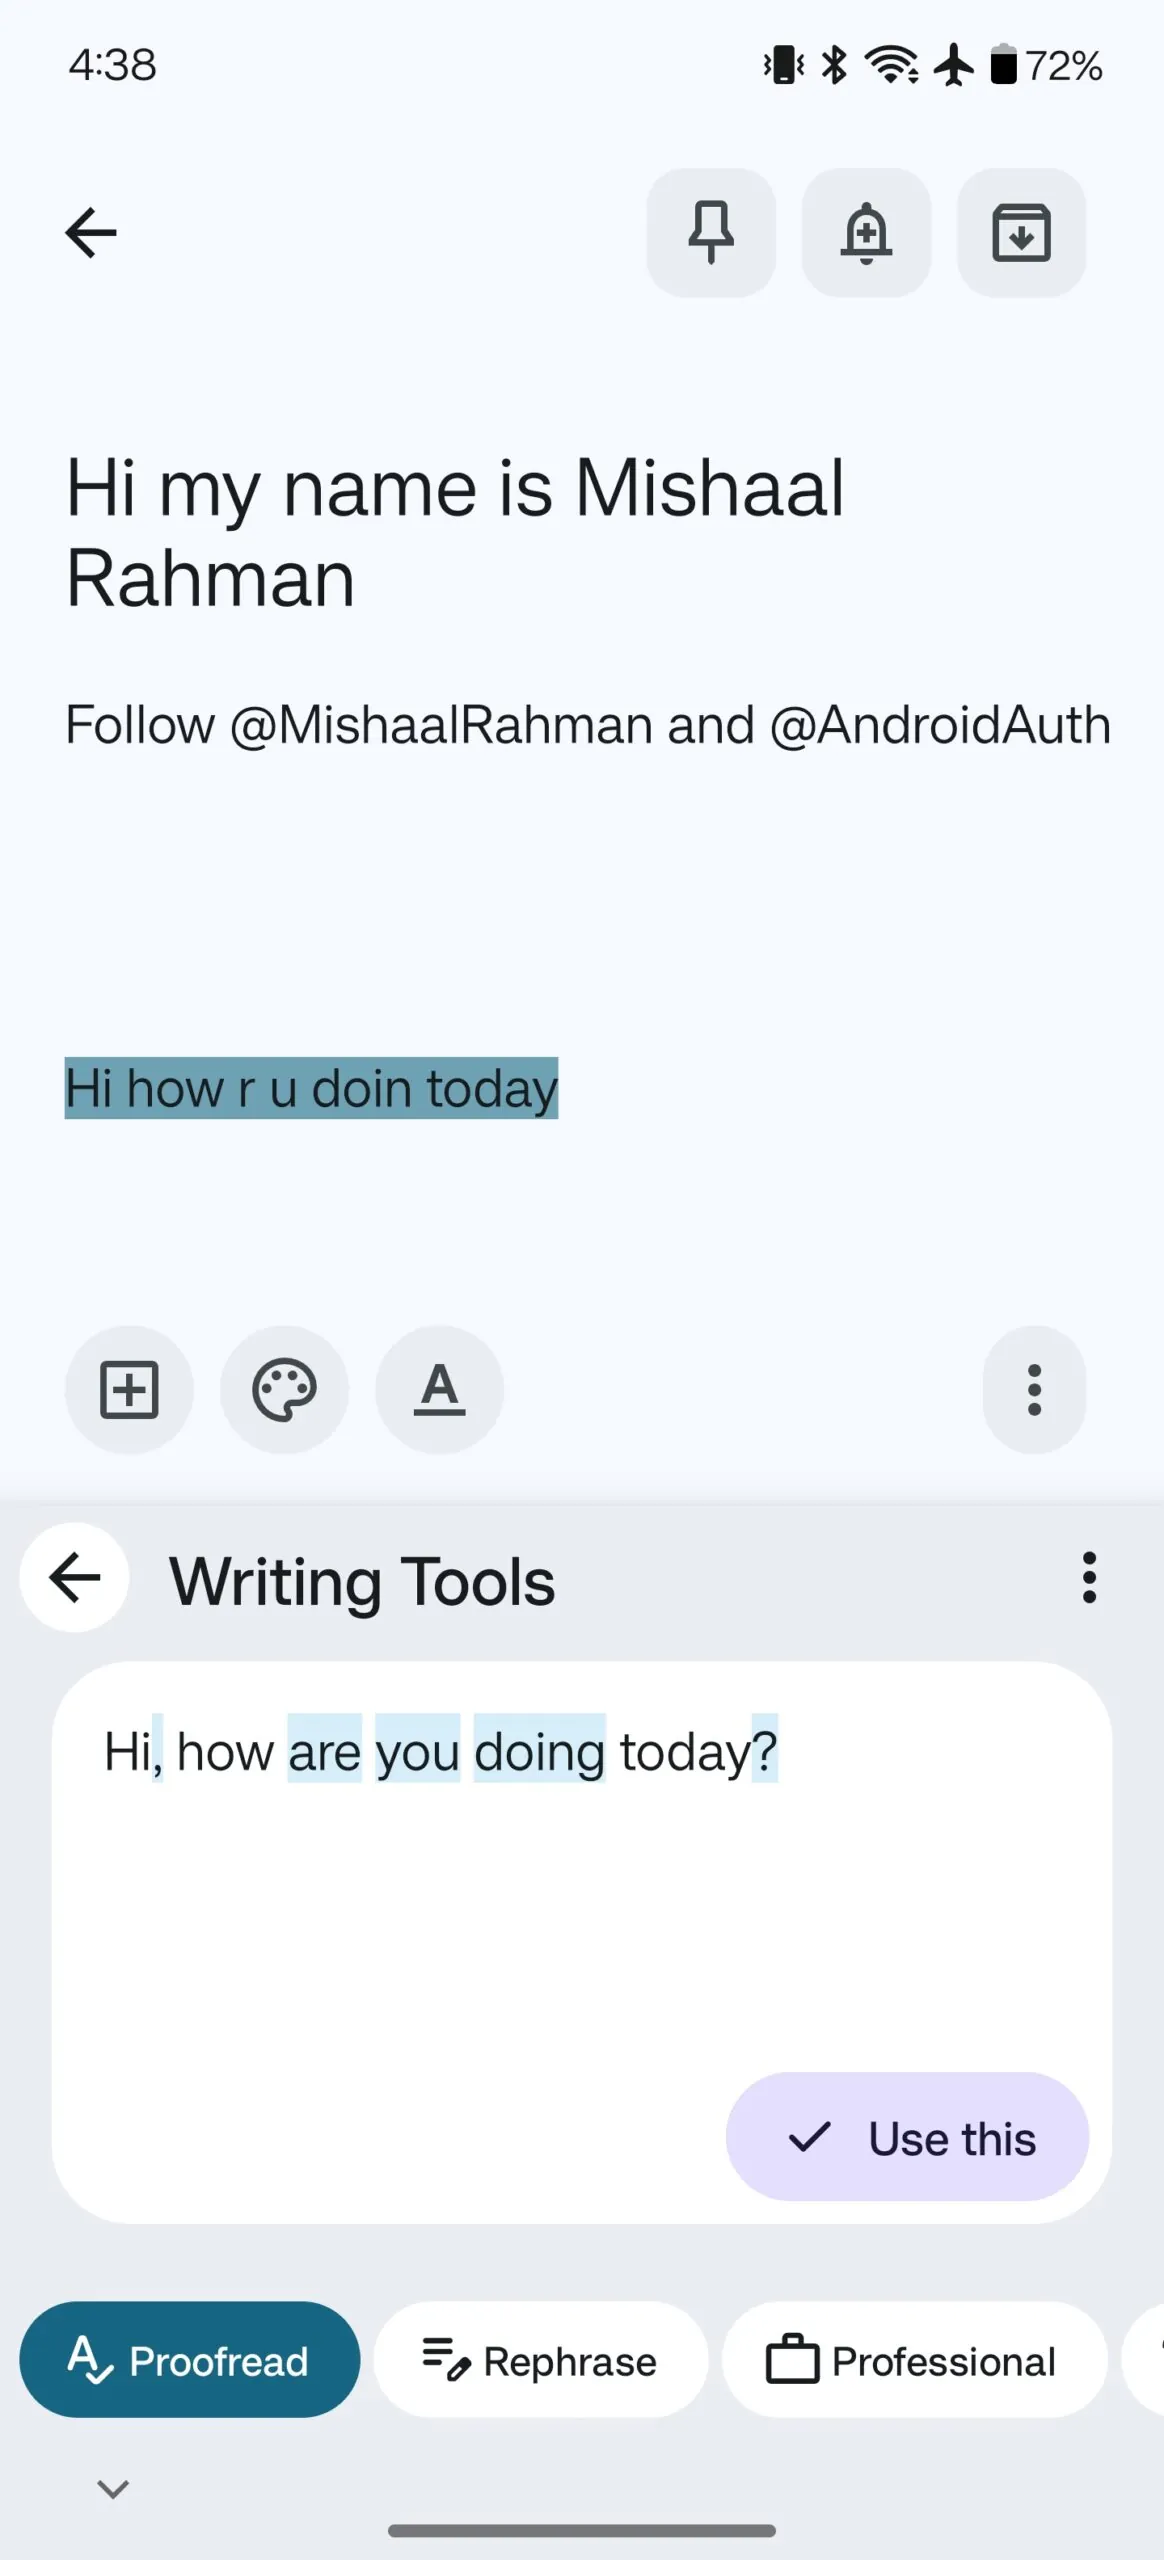Open the background color palette icon
1164x2560 pixels.
point(284,1390)
